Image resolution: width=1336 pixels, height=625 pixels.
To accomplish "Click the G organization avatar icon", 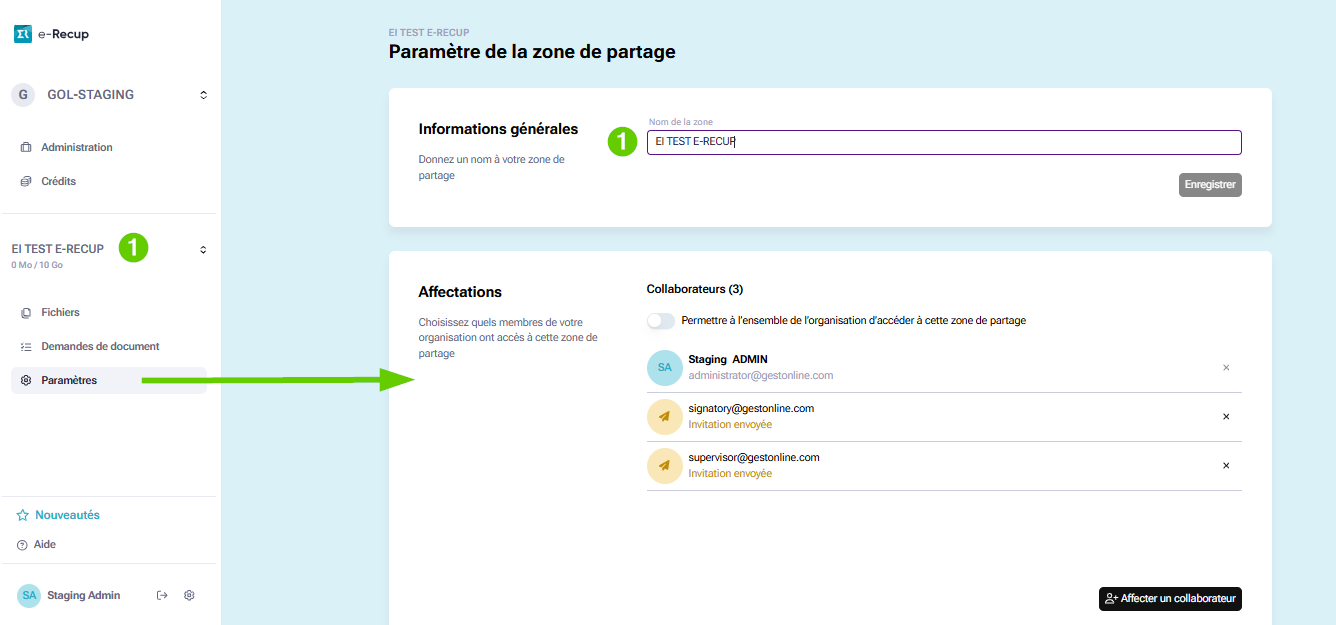I will [23, 95].
